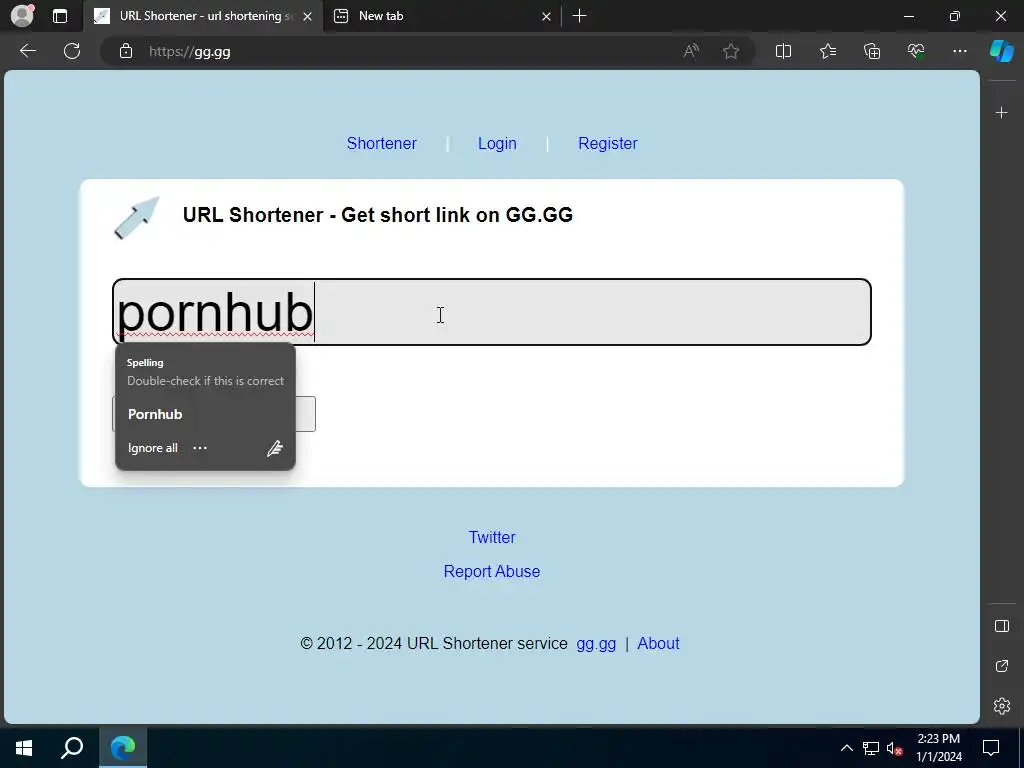Viewport: 1024px width, 768px height.
Task: Open the clock showing 2:23 PM
Action: [x=938, y=748]
